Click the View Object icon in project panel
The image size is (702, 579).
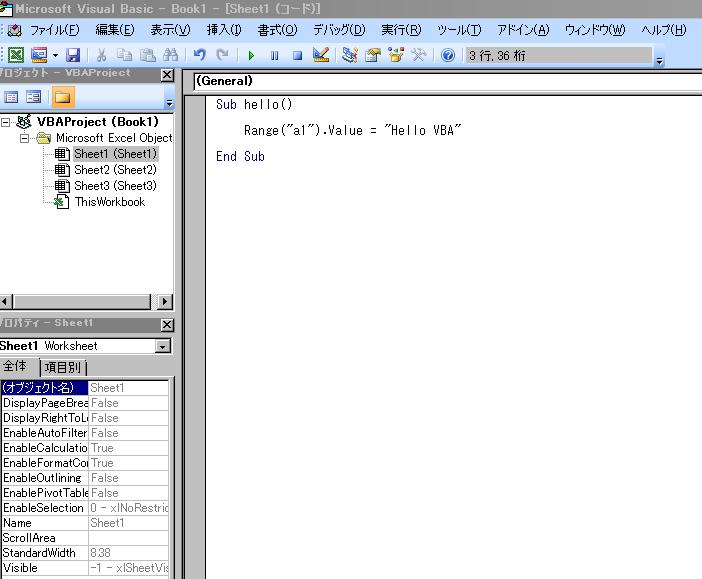coord(34,97)
